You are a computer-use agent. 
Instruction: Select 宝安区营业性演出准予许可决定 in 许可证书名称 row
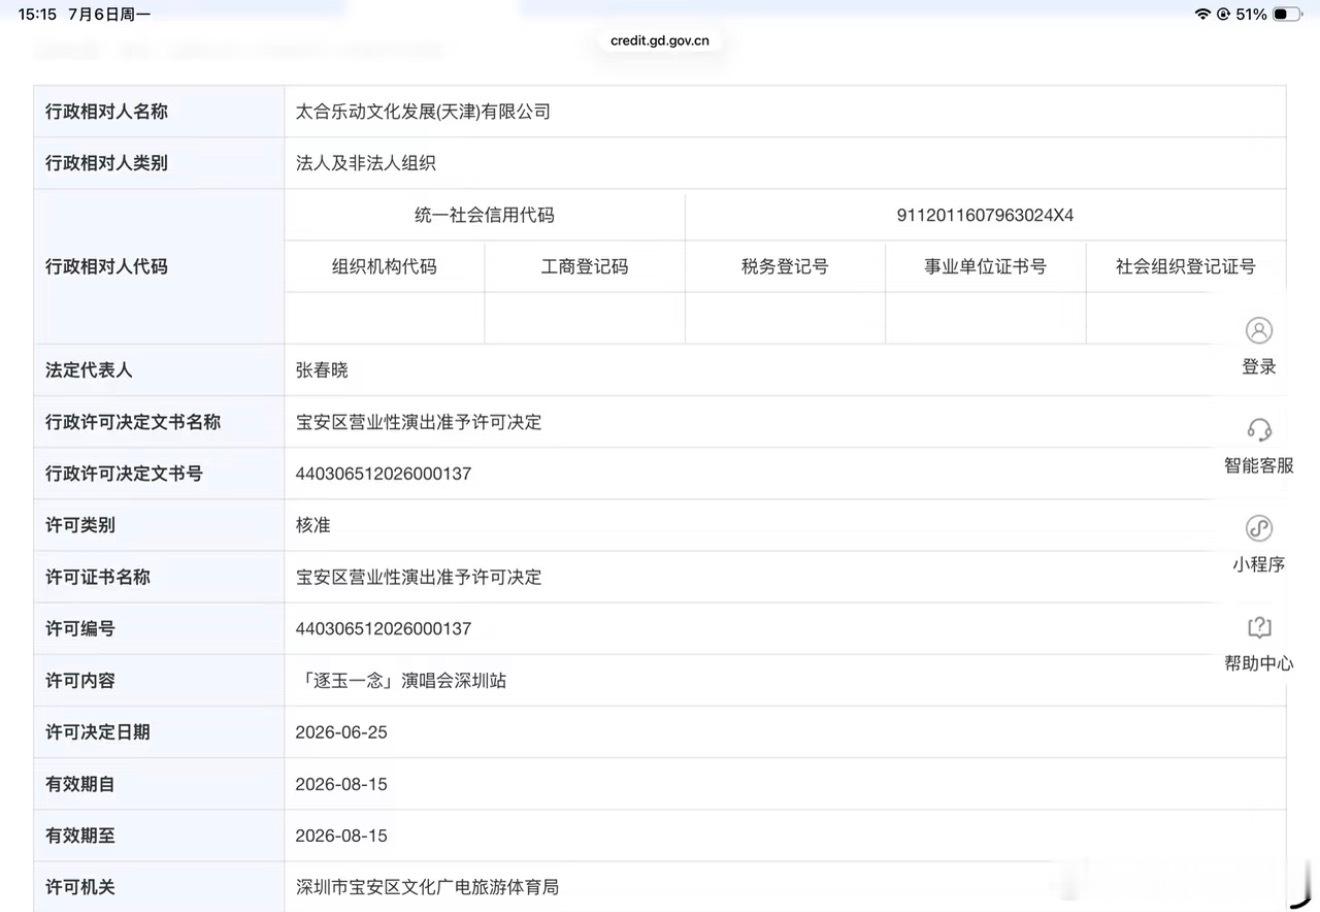[x=419, y=577]
